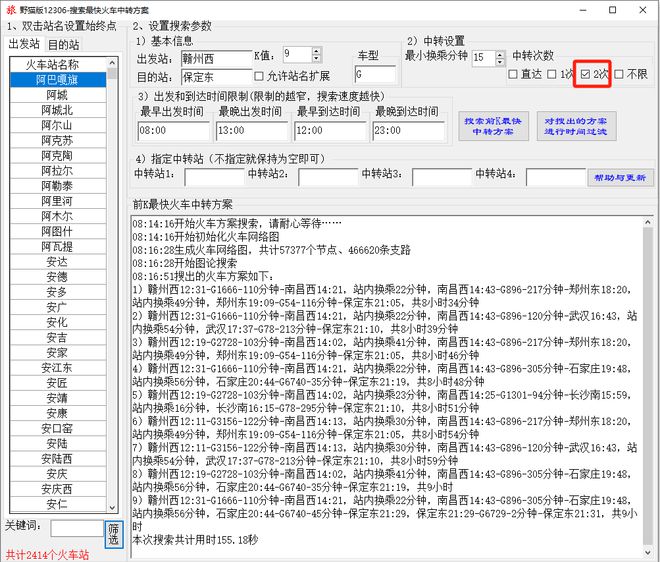Select station 阿拉尔 in list
Viewport: 660px width, 562px height.
pos(57,170)
